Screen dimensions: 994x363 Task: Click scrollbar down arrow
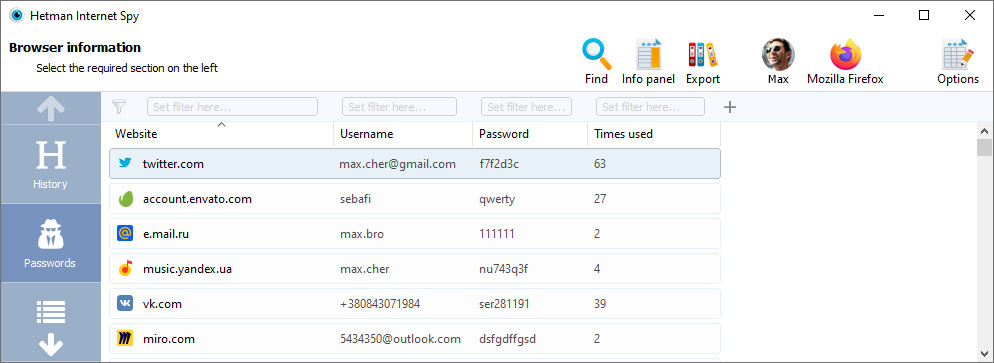[984, 353]
